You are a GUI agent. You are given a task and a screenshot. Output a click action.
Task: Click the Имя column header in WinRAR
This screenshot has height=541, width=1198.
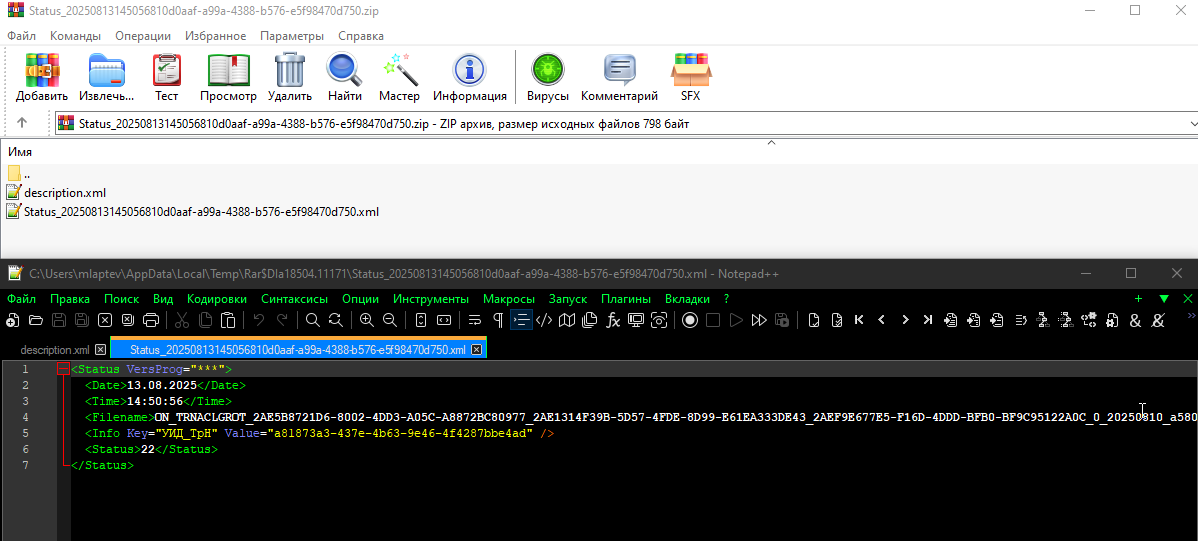click(x=20, y=151)
